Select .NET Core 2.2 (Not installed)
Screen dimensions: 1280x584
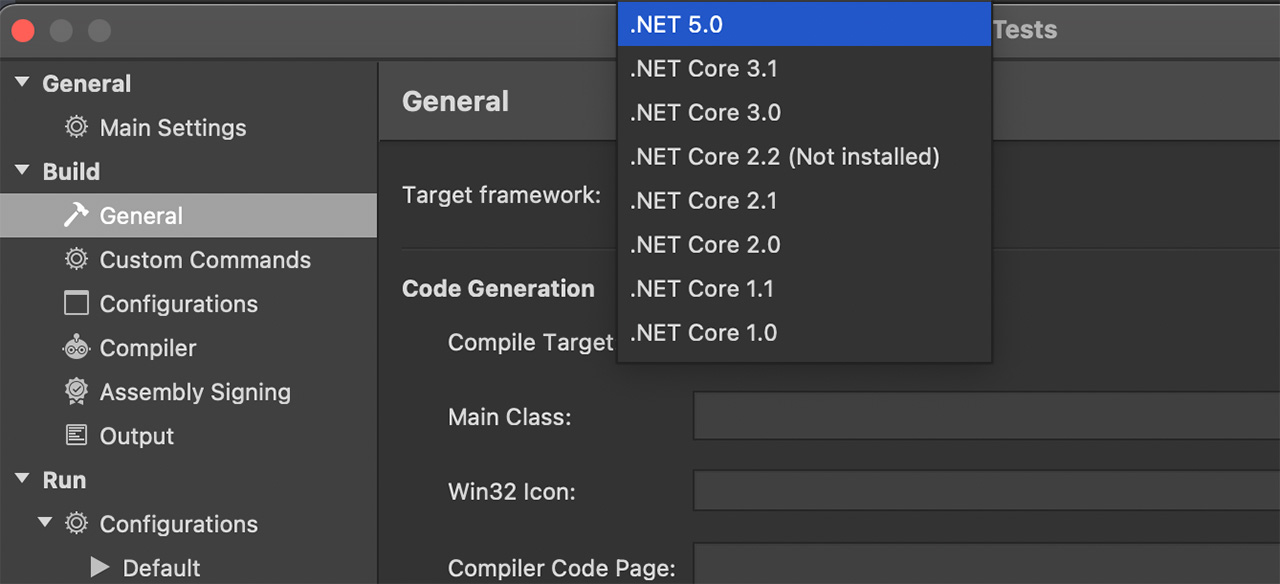pyautogui.click(x=805, y=157)
